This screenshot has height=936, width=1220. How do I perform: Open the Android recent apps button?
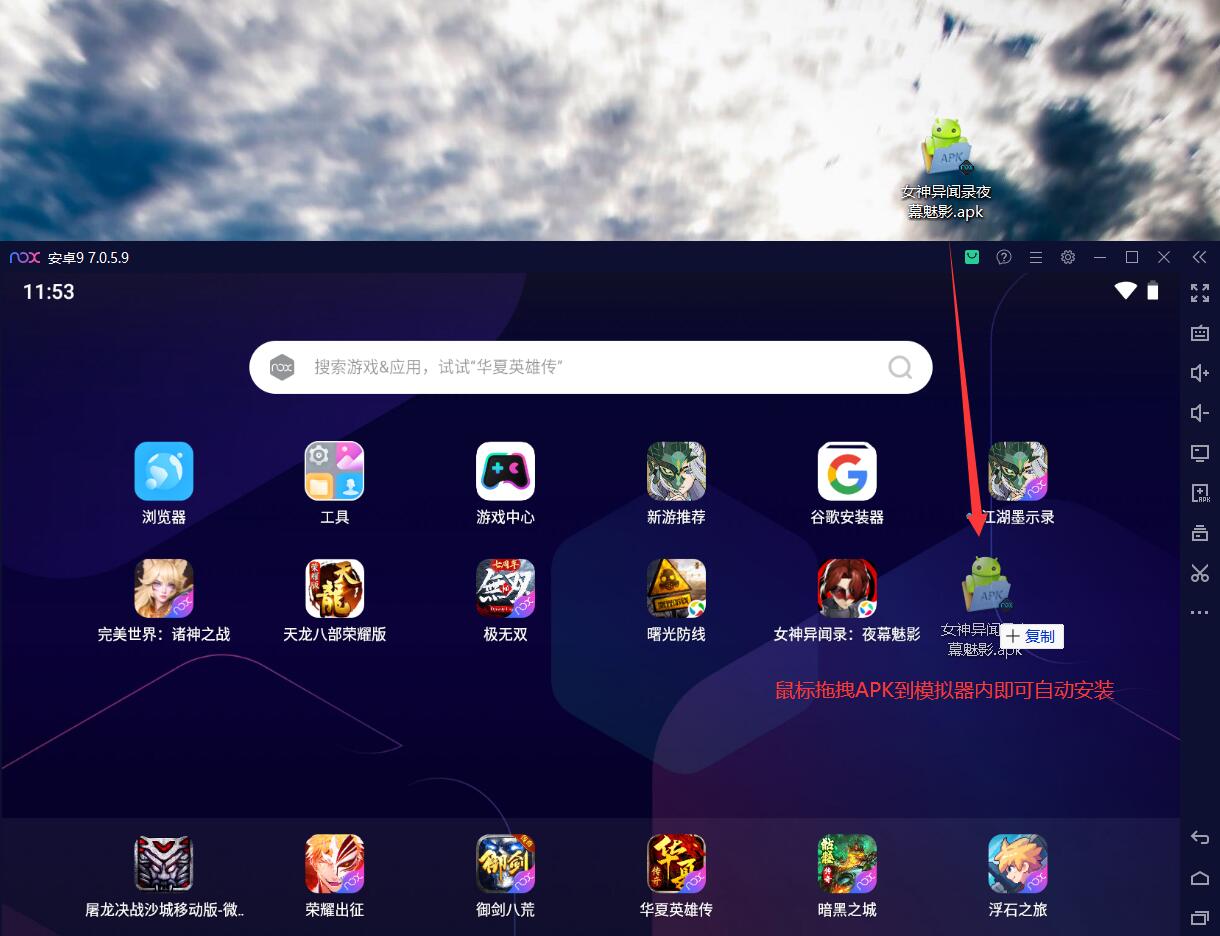1200,917
